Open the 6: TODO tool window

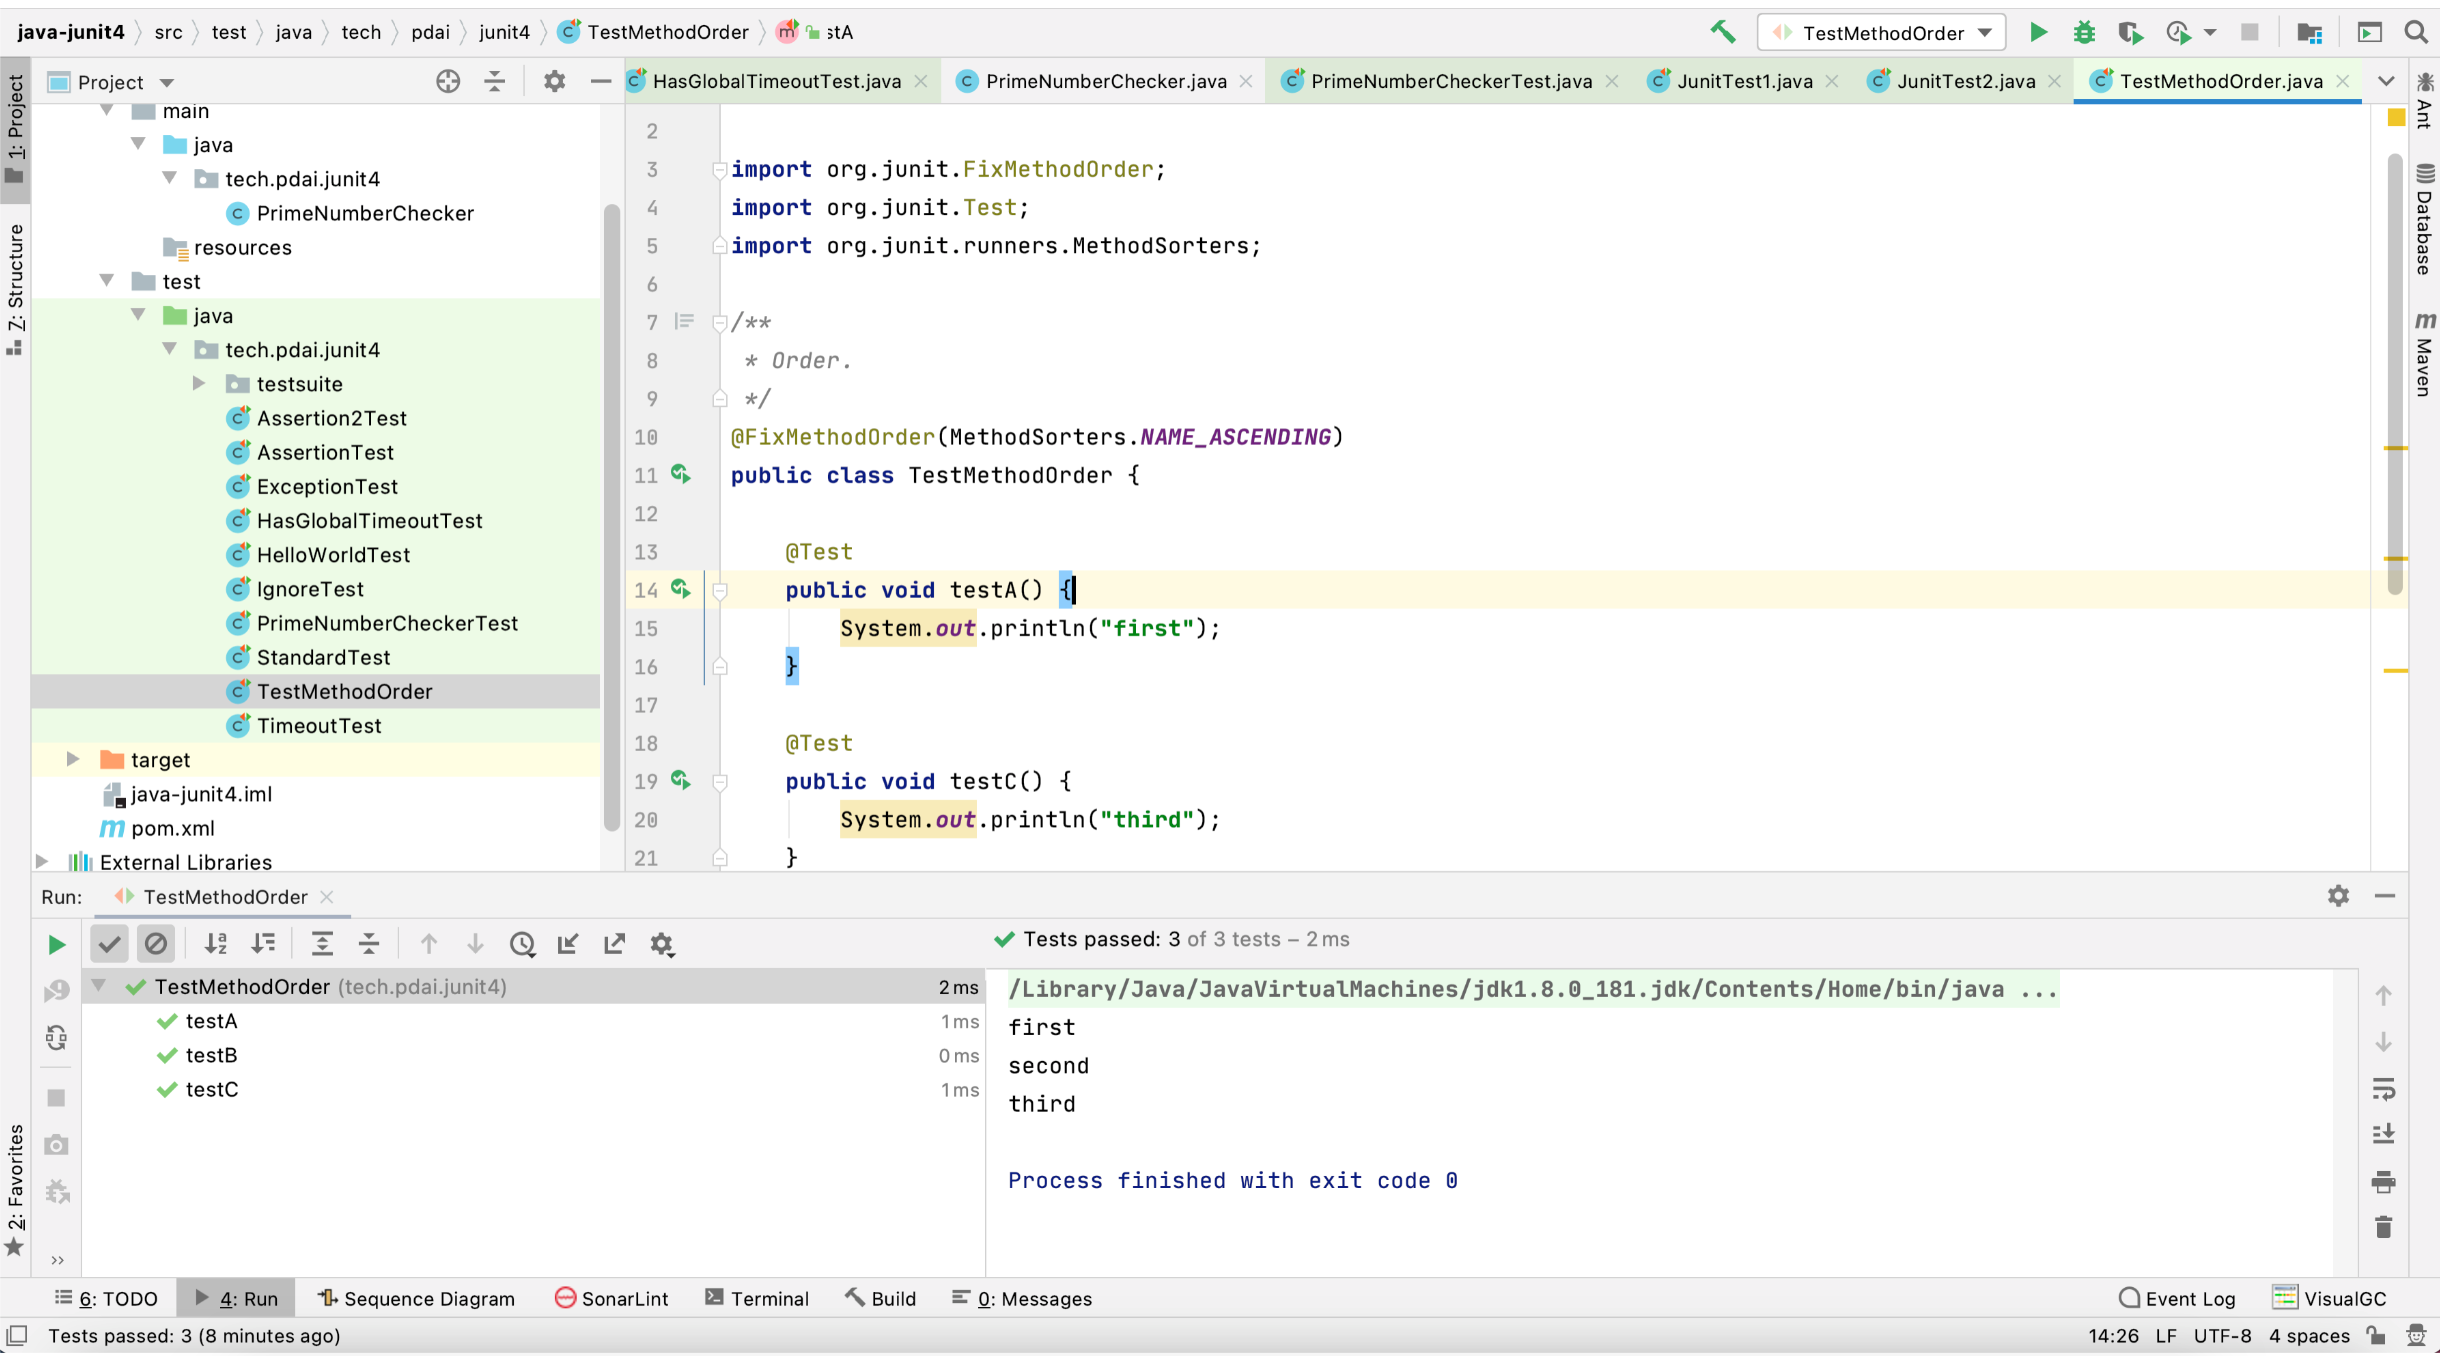tap(106, 1298)
